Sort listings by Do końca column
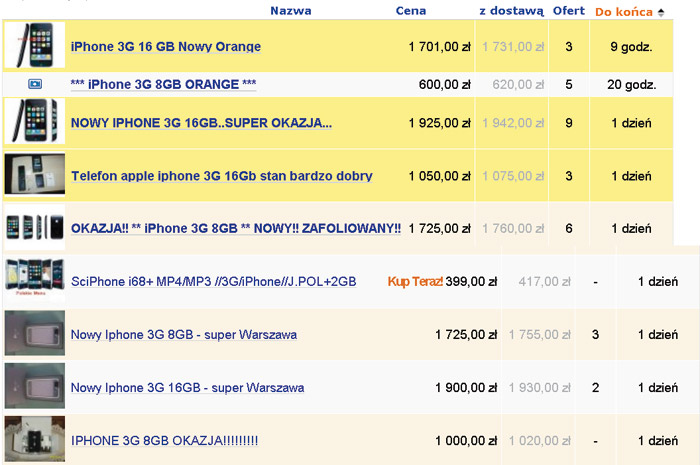This screenshot has height=465, width=700. 624,12
